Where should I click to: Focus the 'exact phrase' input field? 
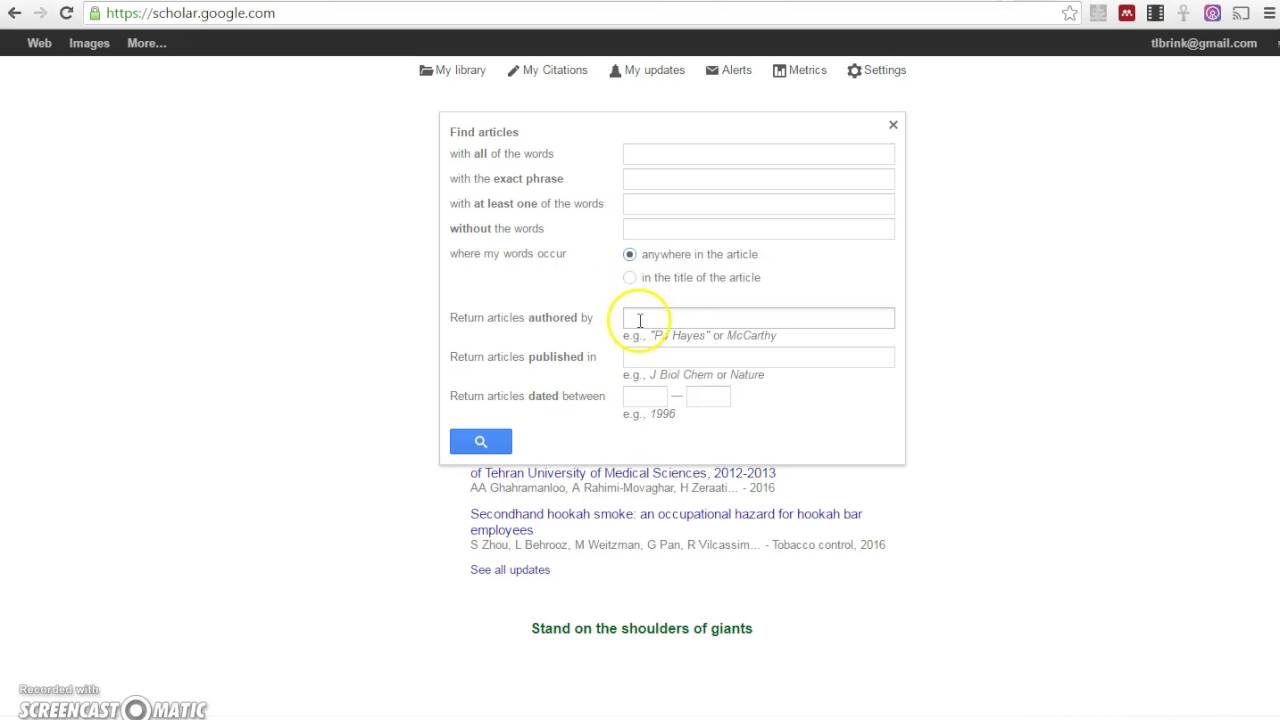pyautogui.click(x=759, y=179)
